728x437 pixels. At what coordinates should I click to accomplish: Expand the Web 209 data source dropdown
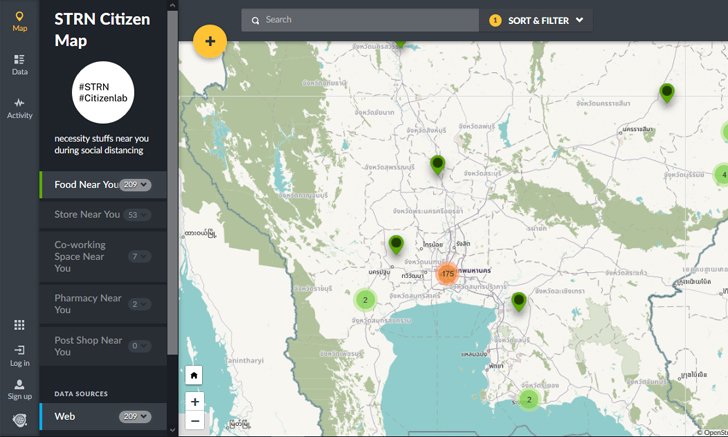[x=135, y=417]
